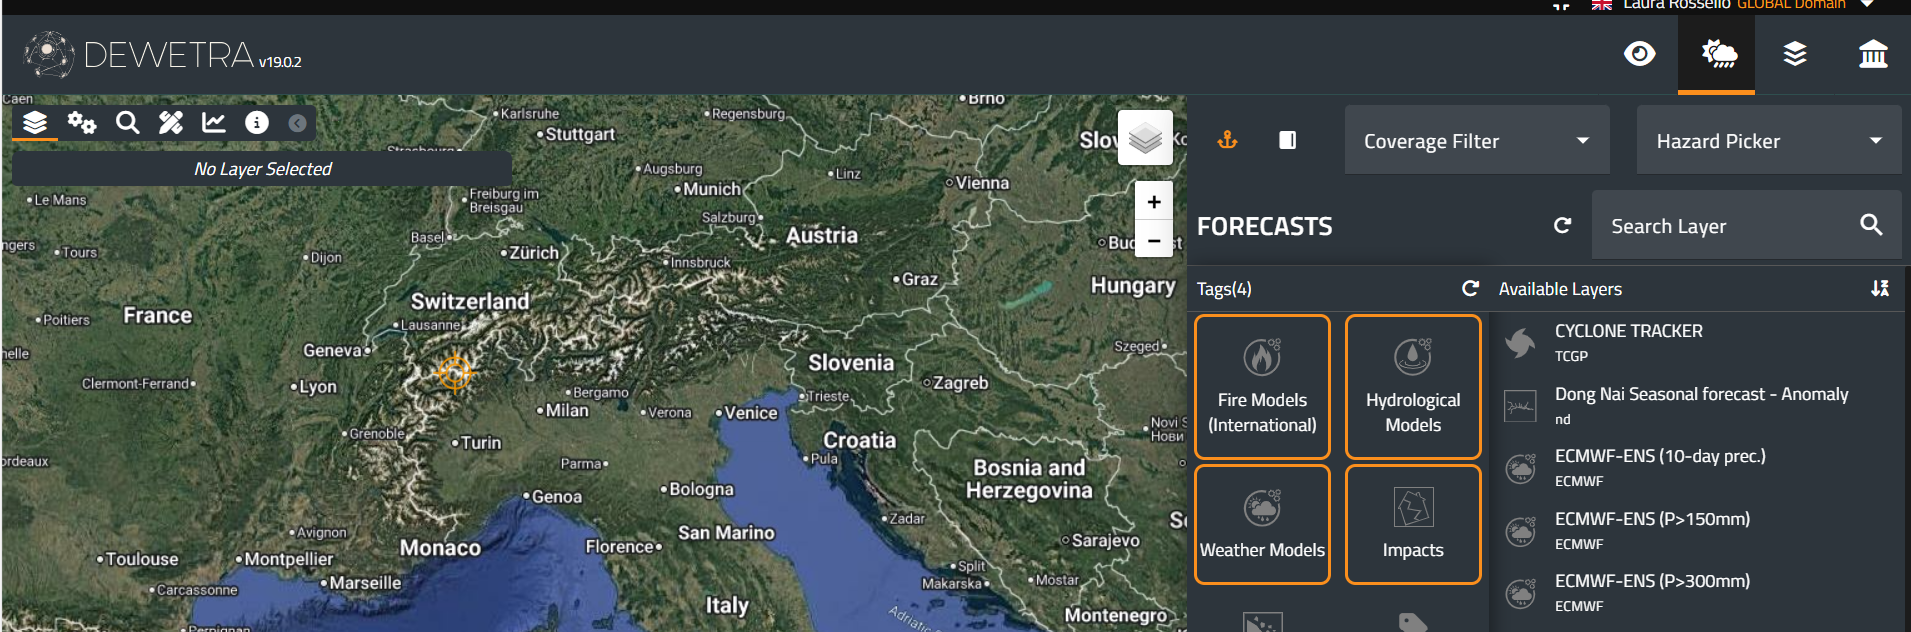The image size is (1911, 632).
Task: Click the Search Layer input field
Action: (x=1725, y=226)
